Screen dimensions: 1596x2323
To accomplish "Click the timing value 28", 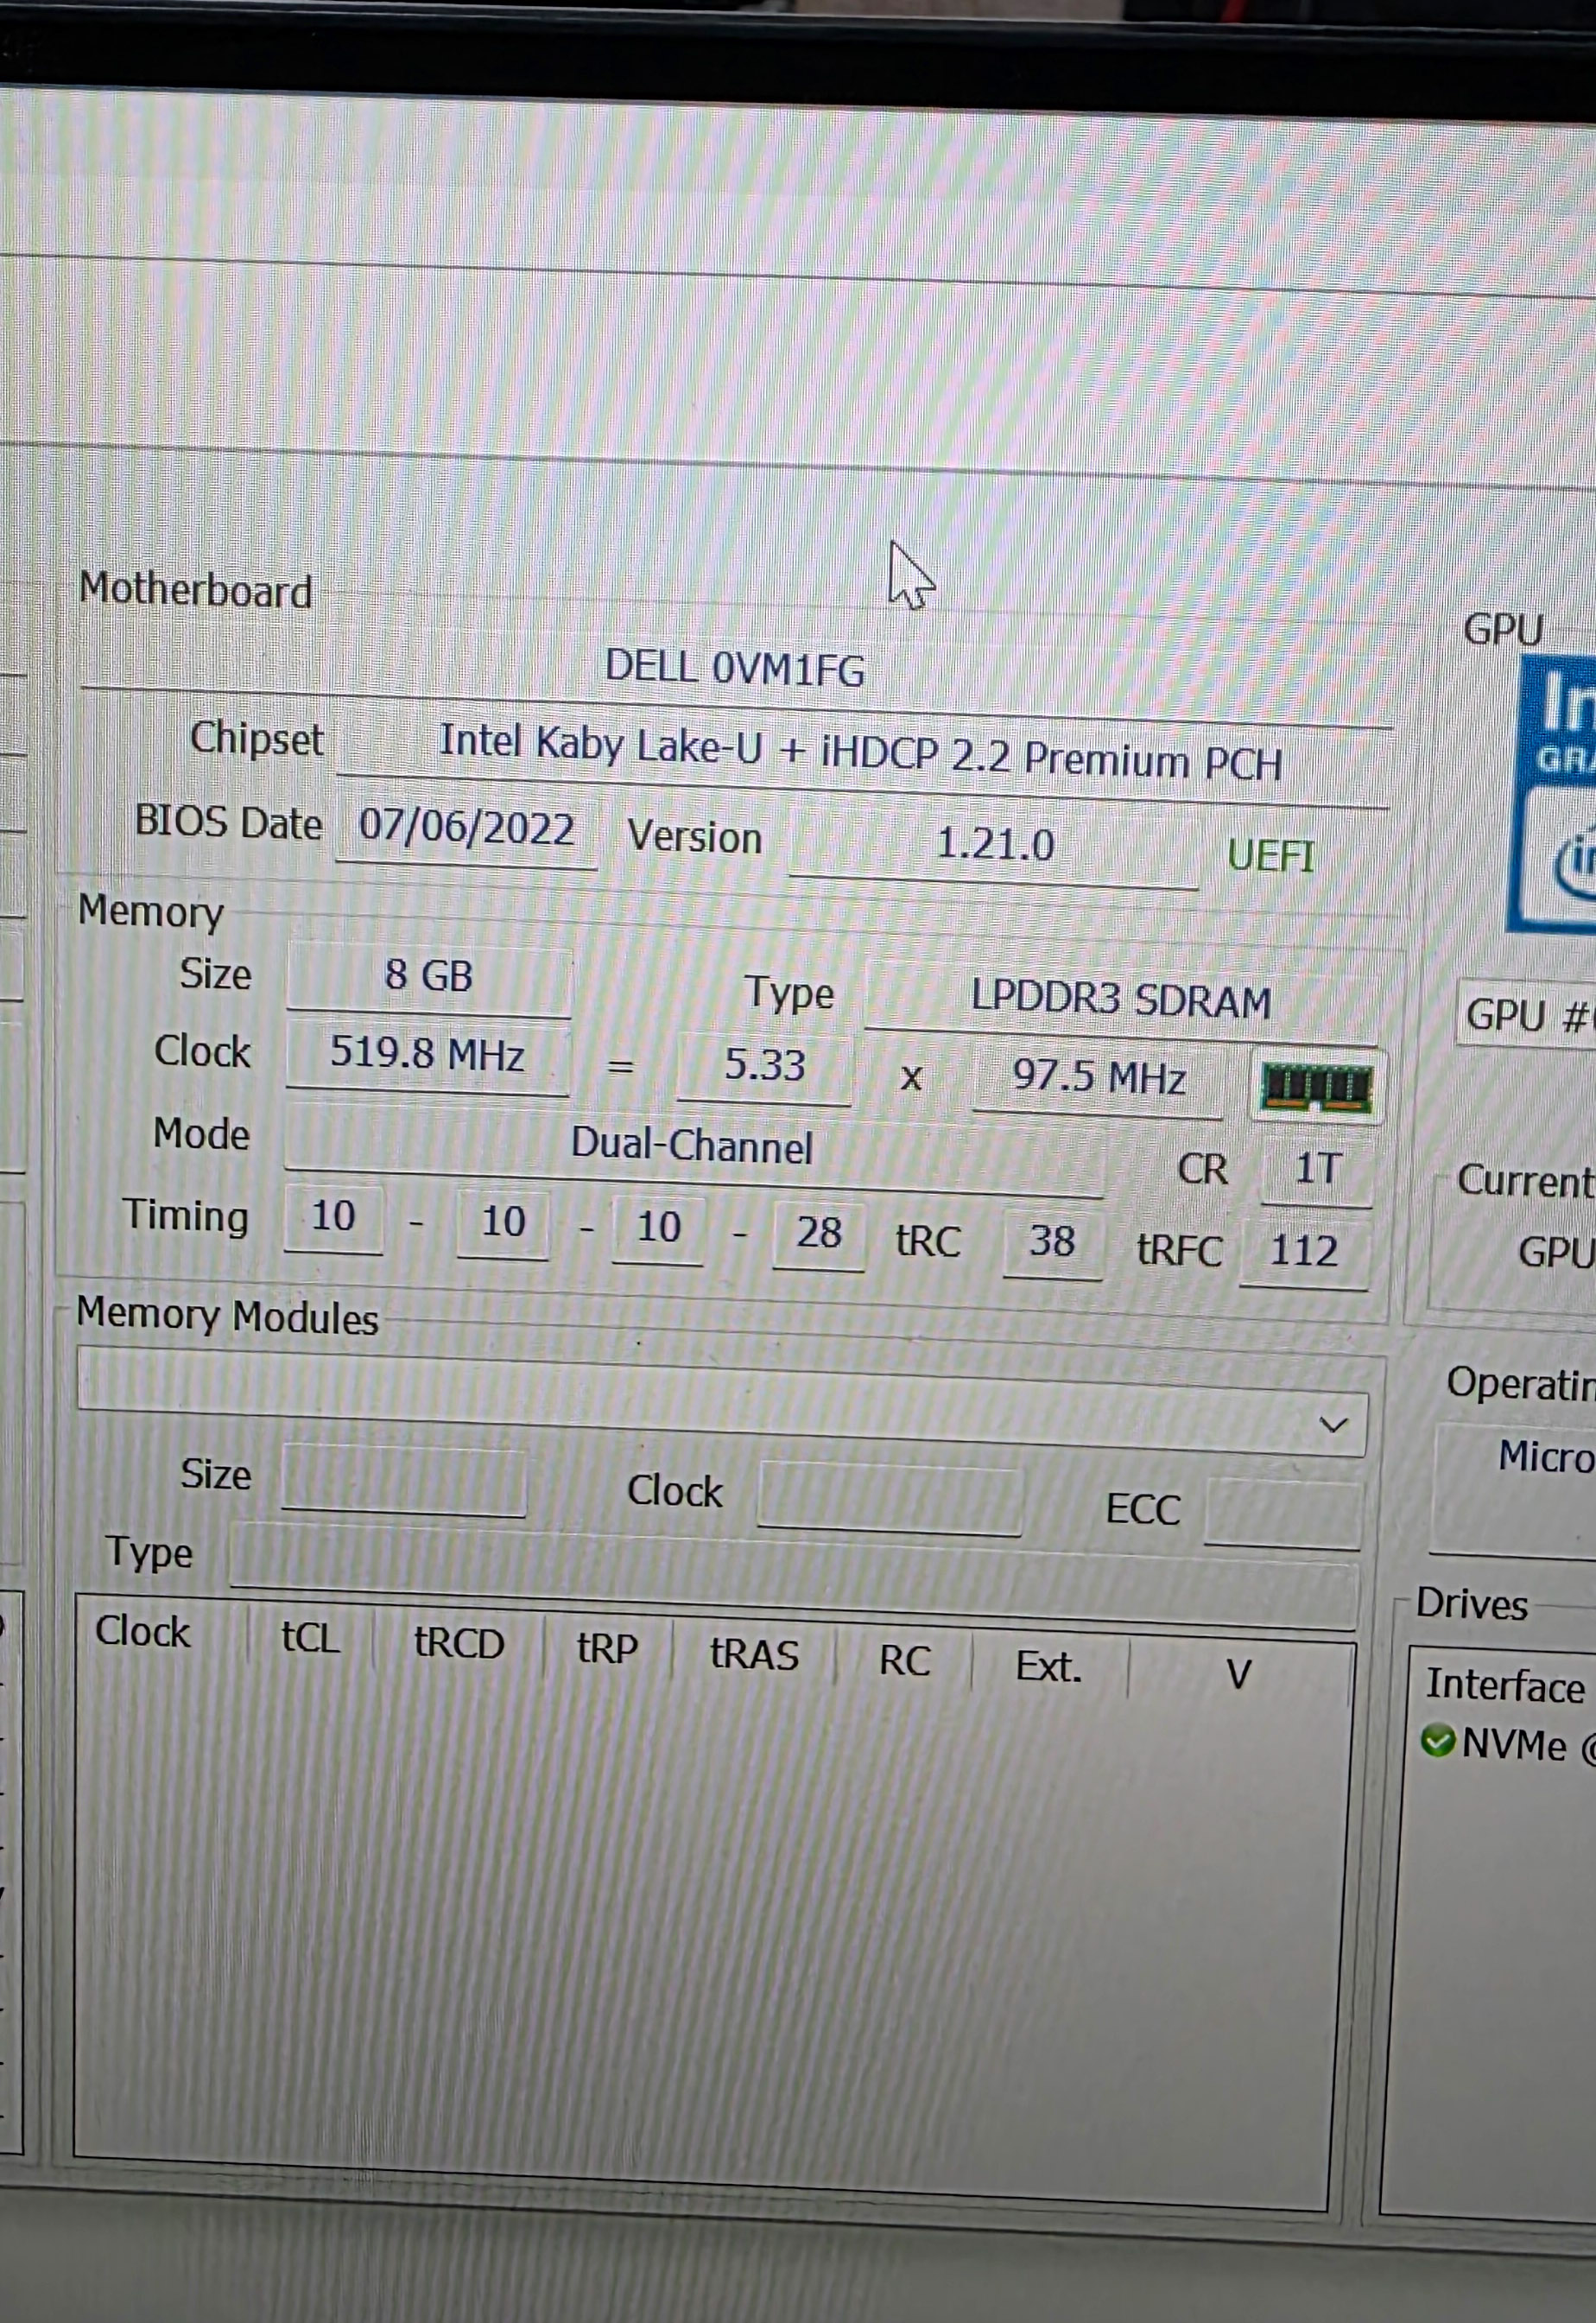I will (818, 1233).
